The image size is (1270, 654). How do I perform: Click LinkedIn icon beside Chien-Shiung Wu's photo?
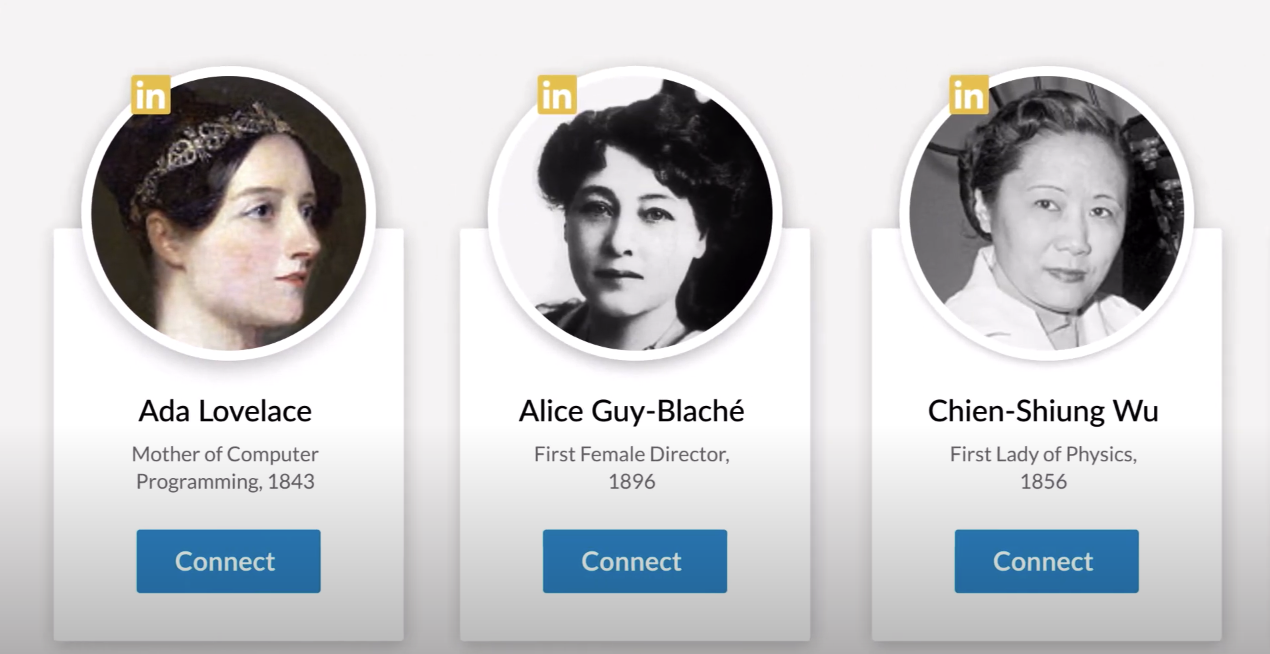pyautogui.click(x=968, y=95)
